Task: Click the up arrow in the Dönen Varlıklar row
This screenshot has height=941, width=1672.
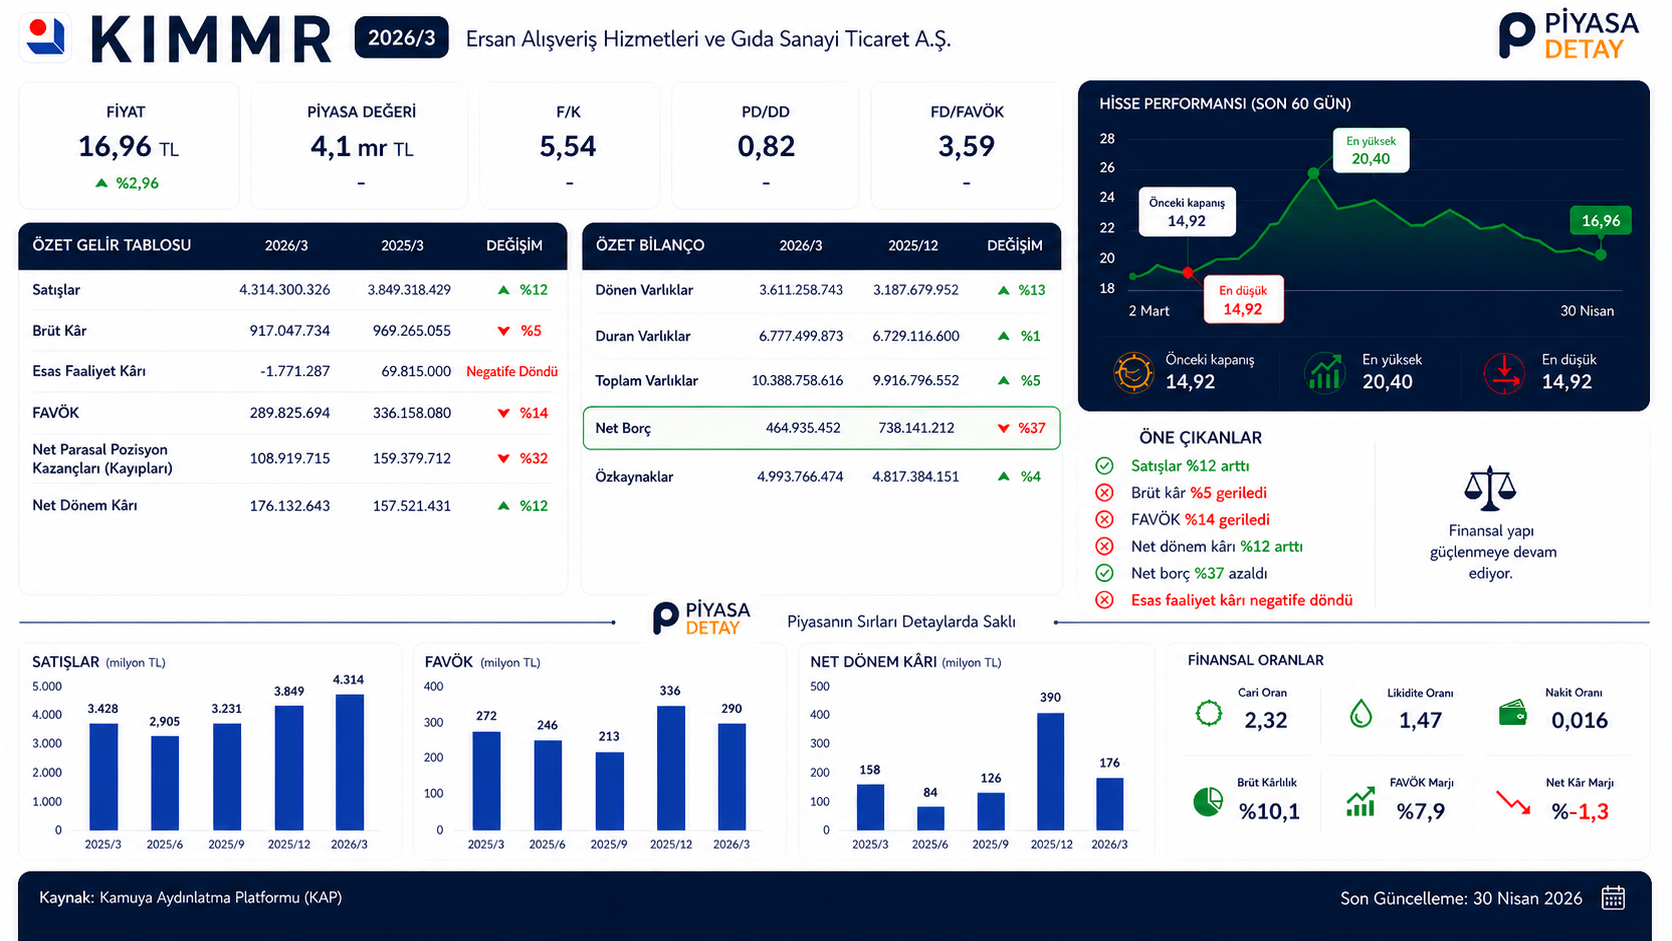Action: 1003,290
